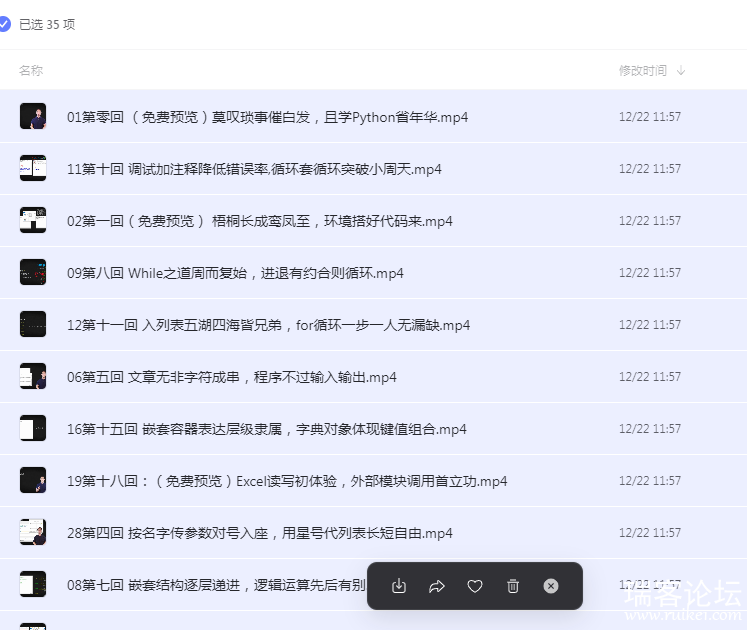Image resolution: width=747 pixels, height=630 pixels.
Task: Select file name 28第四回 按名字传参数对号入座
Action: (260, 532)
